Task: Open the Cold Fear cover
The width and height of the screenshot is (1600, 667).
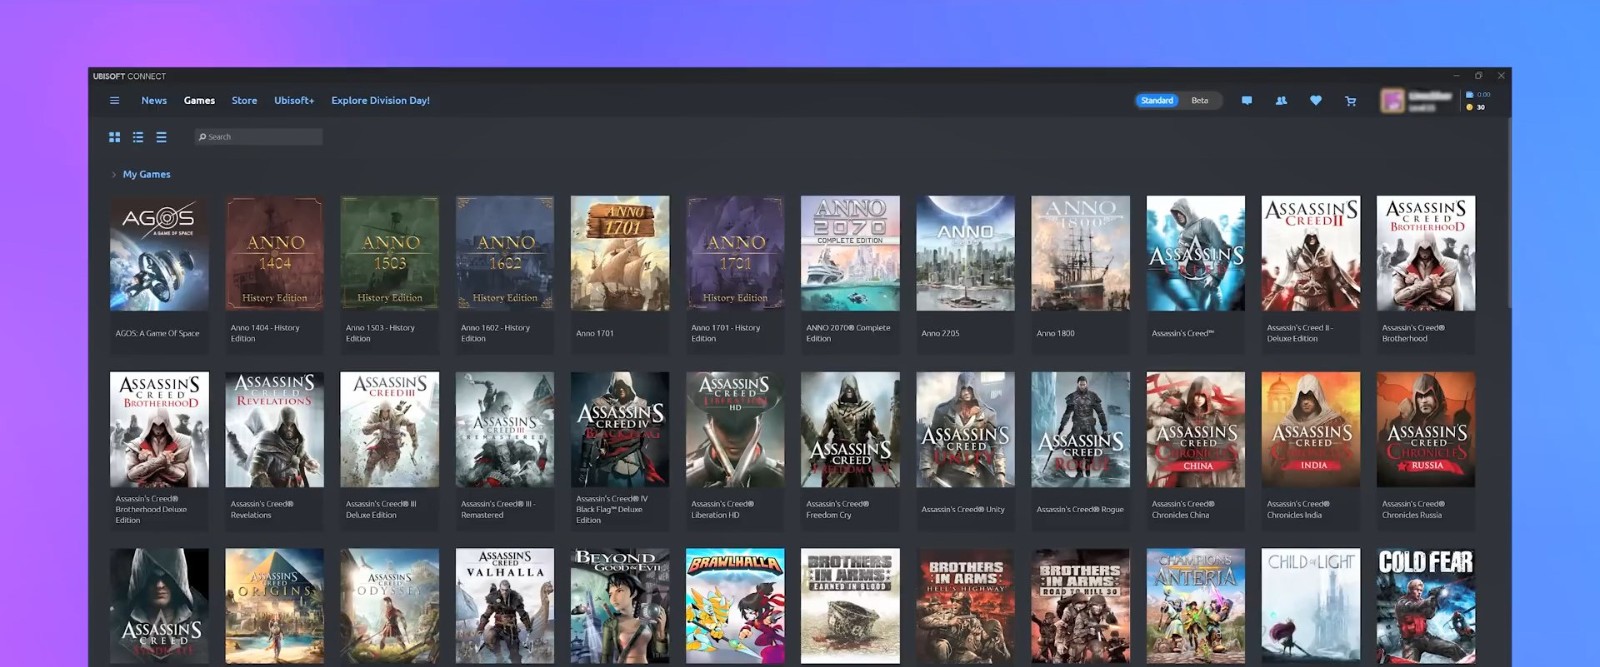Action: tap(1426, 606)
